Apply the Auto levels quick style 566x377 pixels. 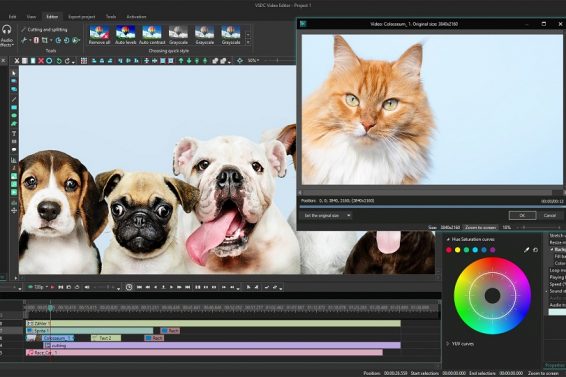(126, 35)
